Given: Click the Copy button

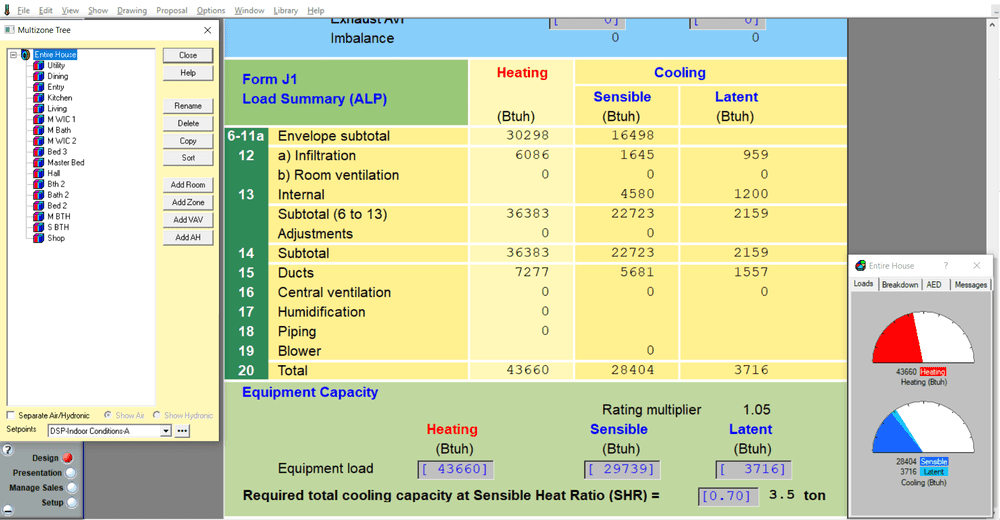Looking at the screenshot, I should [188, 141].
